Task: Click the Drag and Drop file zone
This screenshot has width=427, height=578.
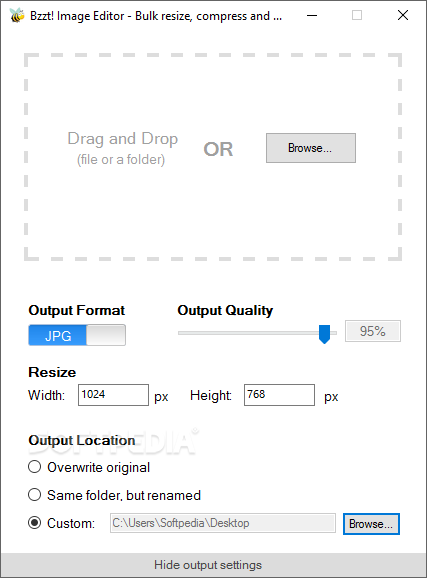Action: click(213, 157)
